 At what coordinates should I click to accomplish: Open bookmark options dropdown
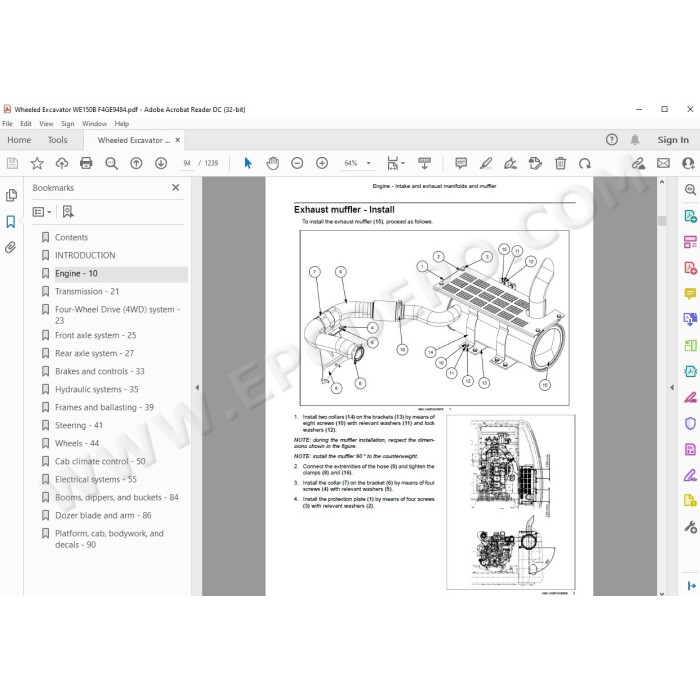(42, 212)
